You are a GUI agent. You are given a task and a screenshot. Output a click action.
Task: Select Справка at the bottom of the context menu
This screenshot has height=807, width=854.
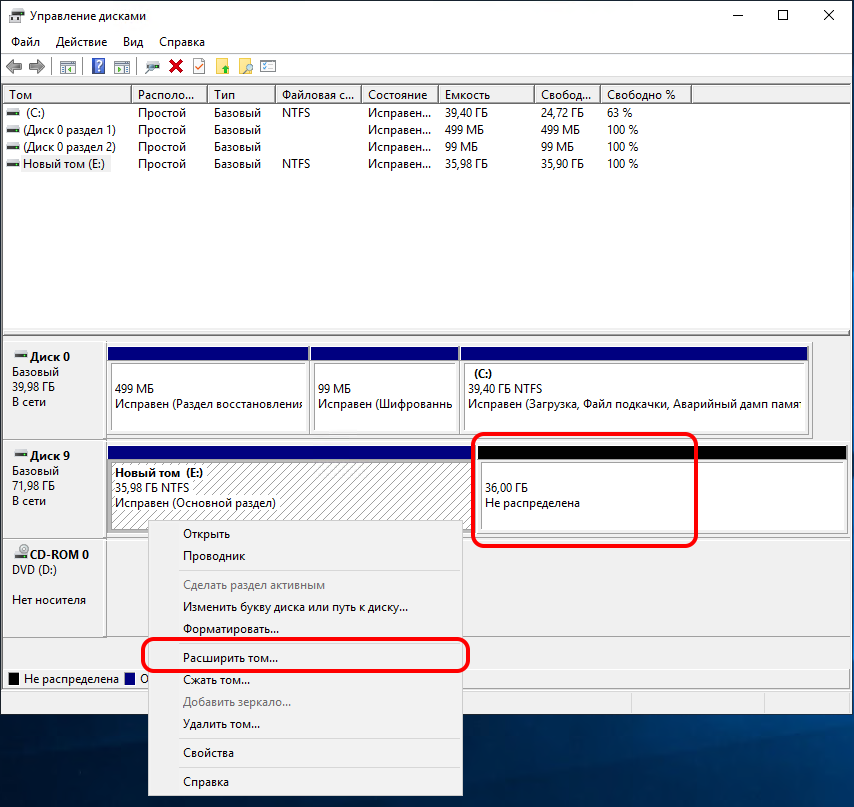[305, 782]
